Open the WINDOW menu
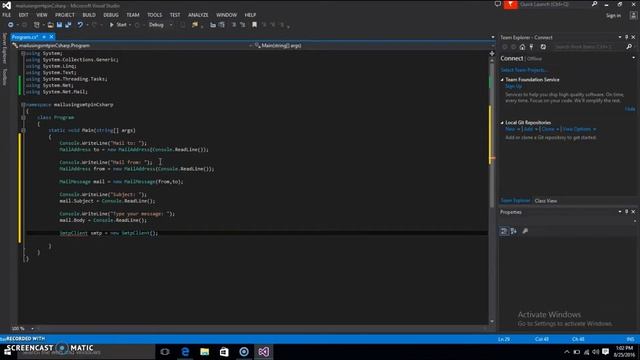The image size is (640, 360). 227,15
